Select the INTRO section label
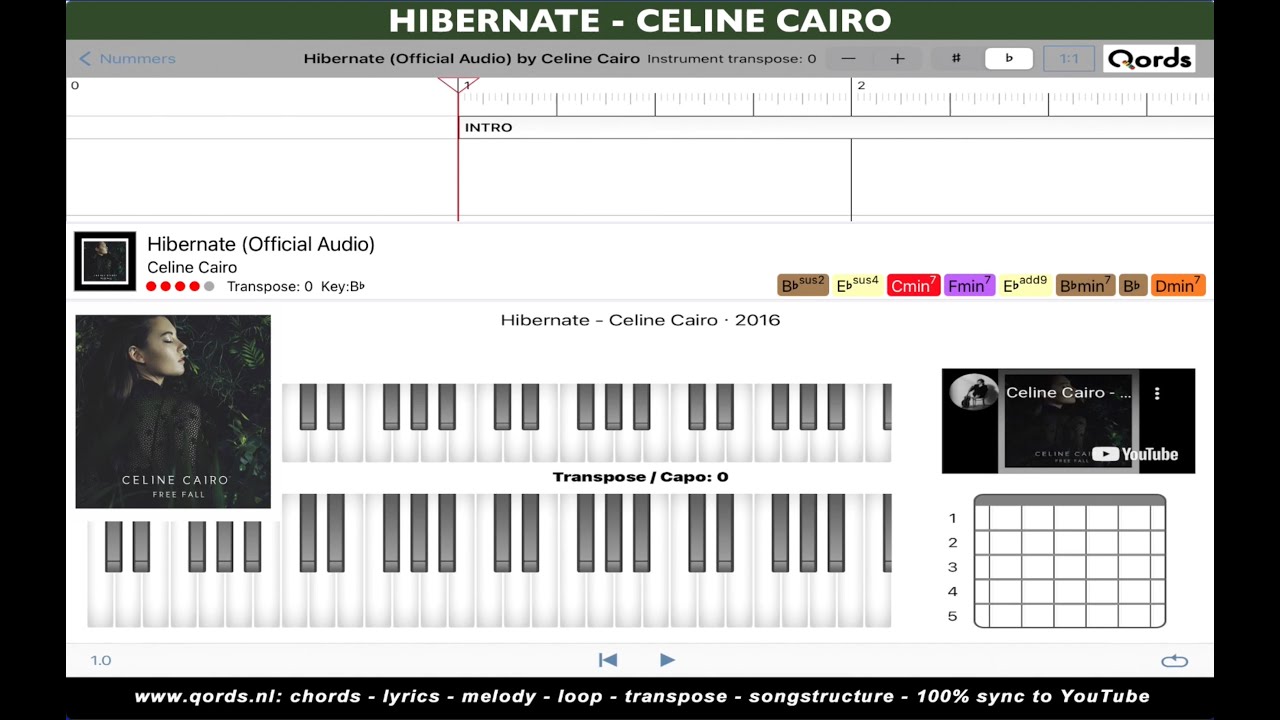 [x=488, y=127]
